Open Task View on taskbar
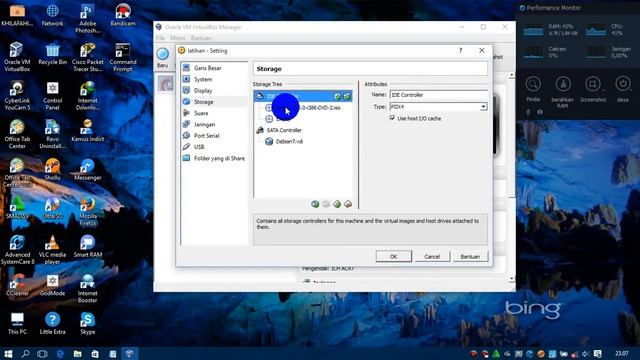640x360 pixels. 42,353
